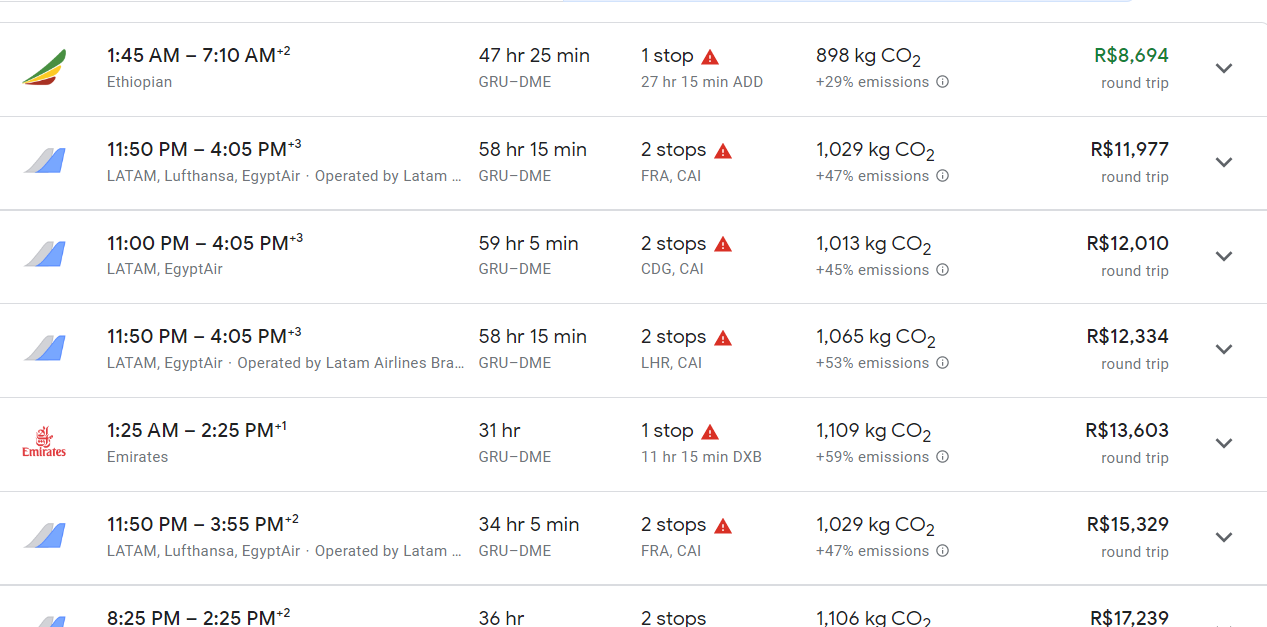Click emissions info icon for 898 kg CO2

[x=942, y=82]
